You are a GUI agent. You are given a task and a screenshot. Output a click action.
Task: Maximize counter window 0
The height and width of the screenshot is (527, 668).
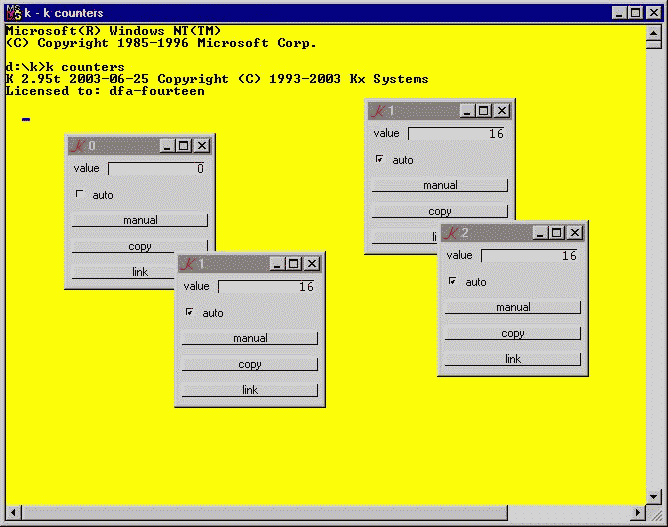click(x=184, y=146)
